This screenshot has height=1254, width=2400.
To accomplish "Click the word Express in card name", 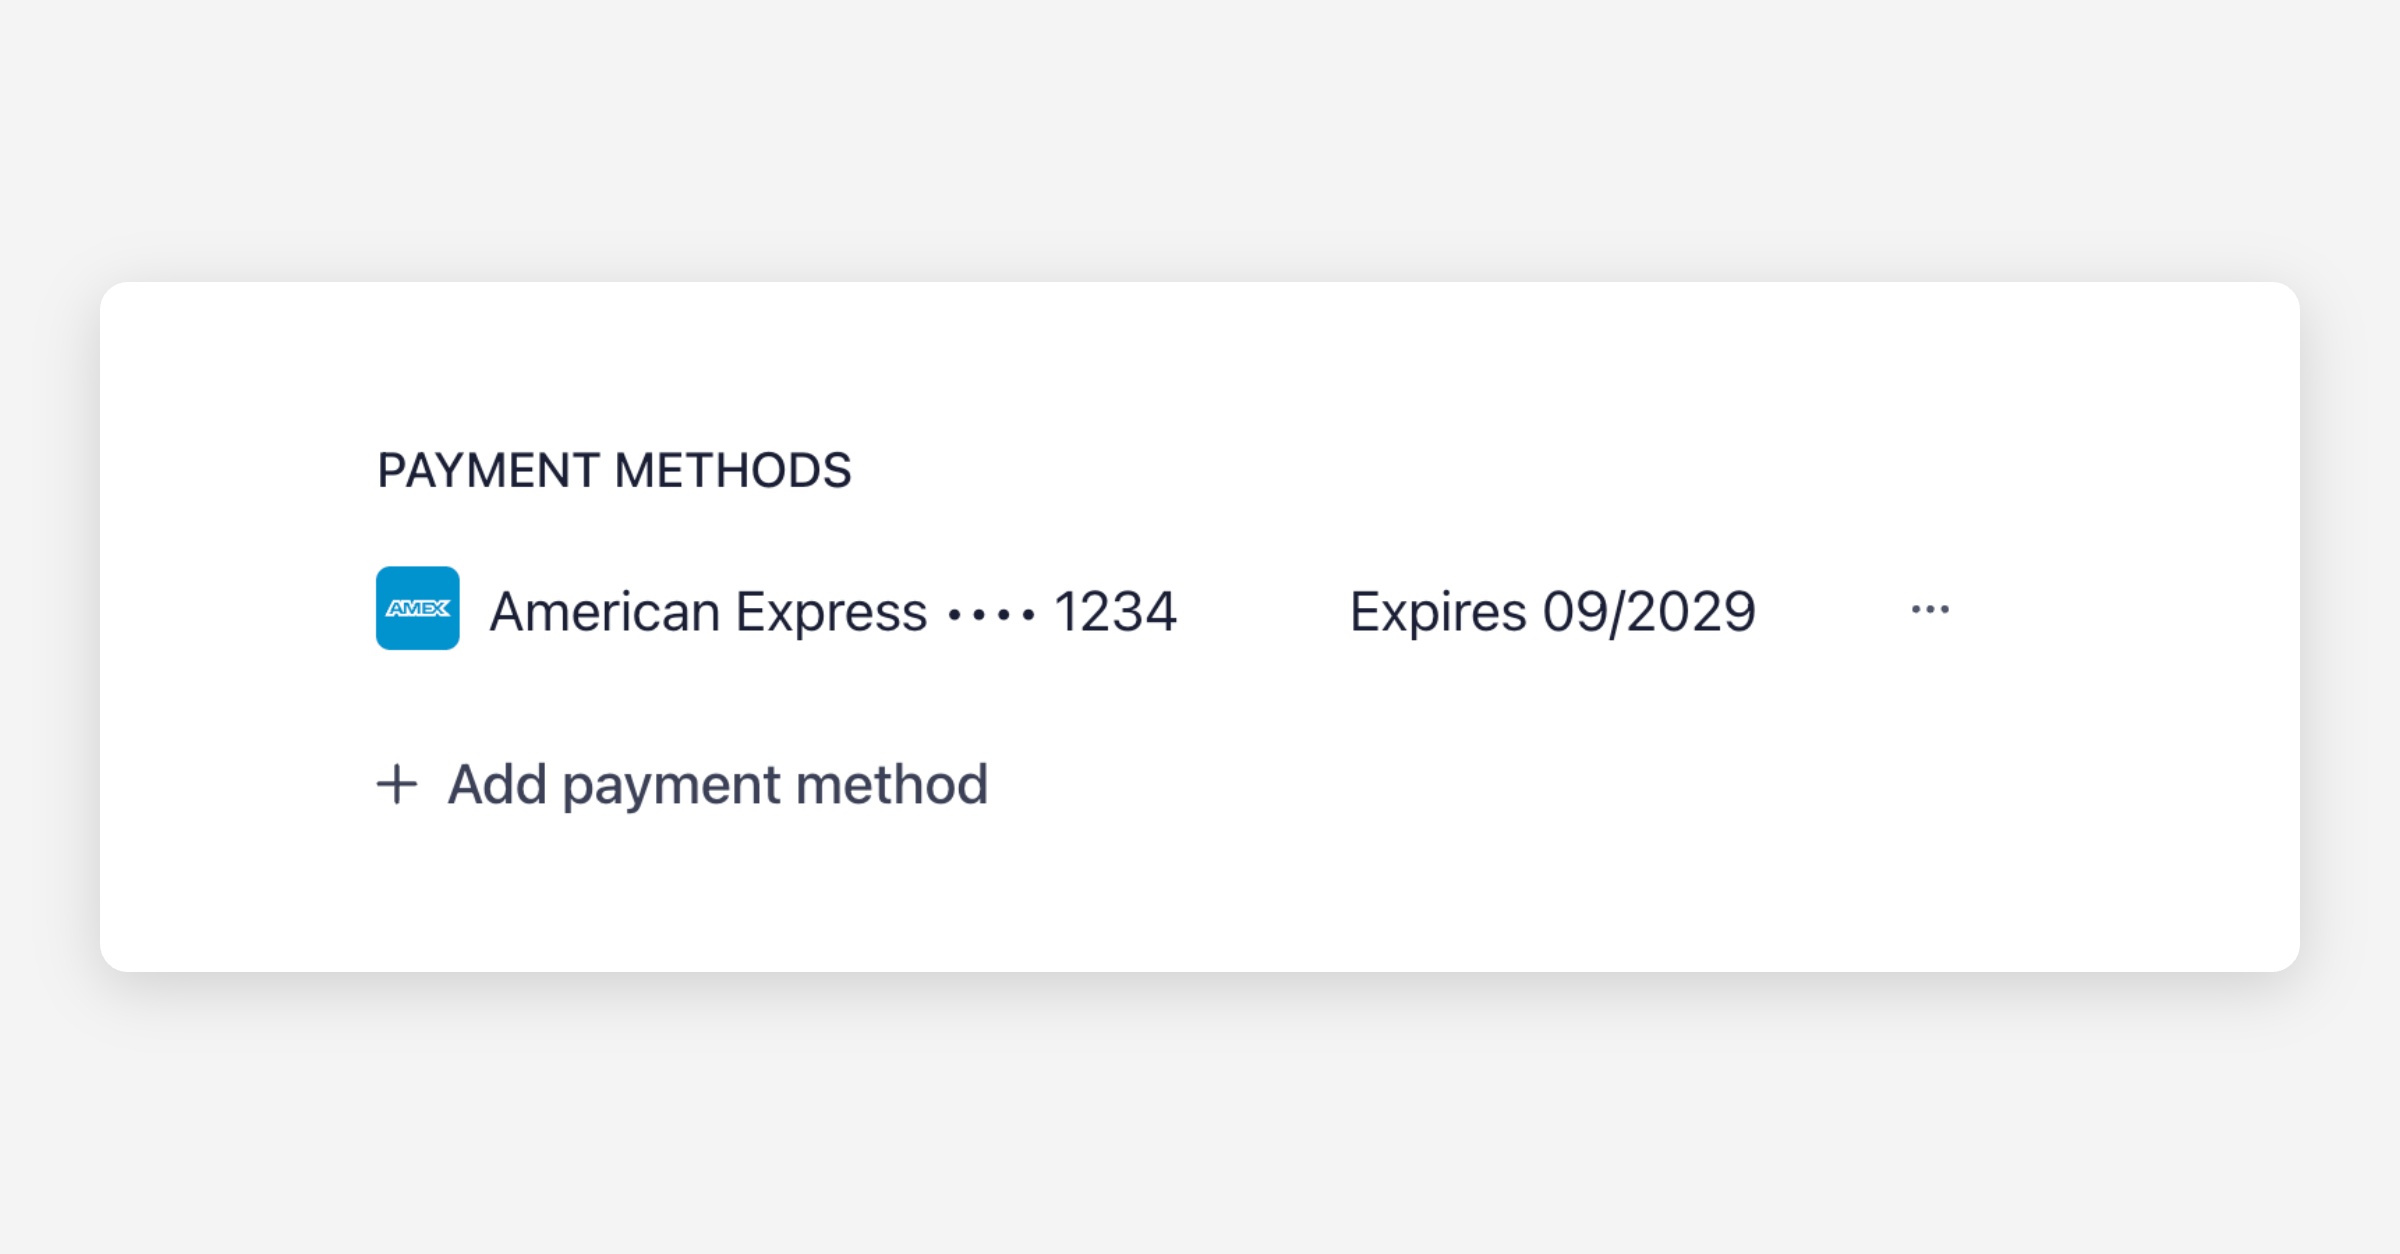I will pyautogui.click(x=831, y=611).
